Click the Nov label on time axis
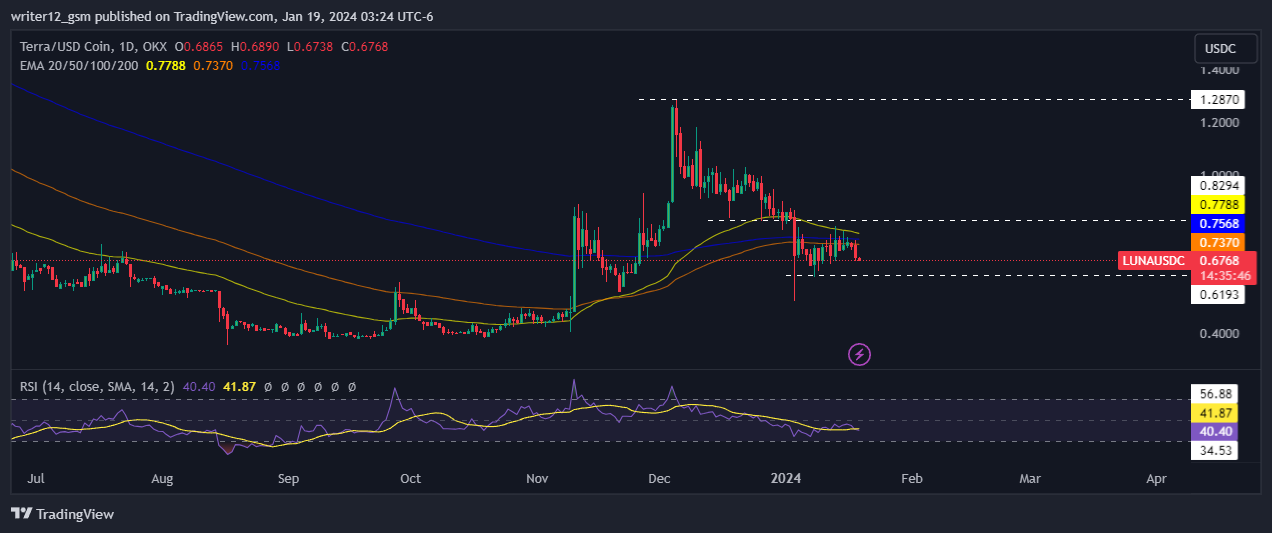The width and height of the screenshot is (1272, 533). 537,479
